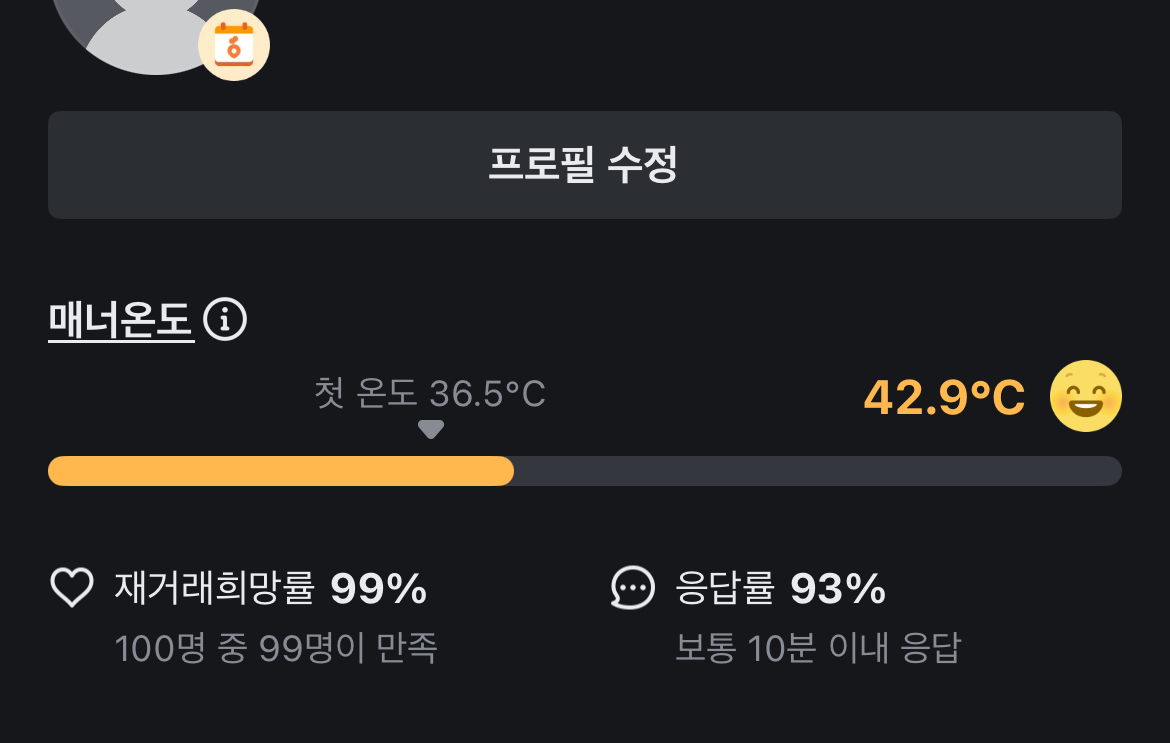Click the triangle marker under 첫 온도
Screen dimensions: 1170x743
(430, 429)
